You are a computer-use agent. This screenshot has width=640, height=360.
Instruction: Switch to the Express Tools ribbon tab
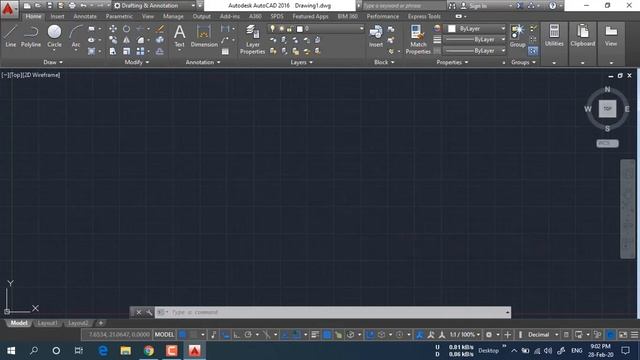point(424,17)
